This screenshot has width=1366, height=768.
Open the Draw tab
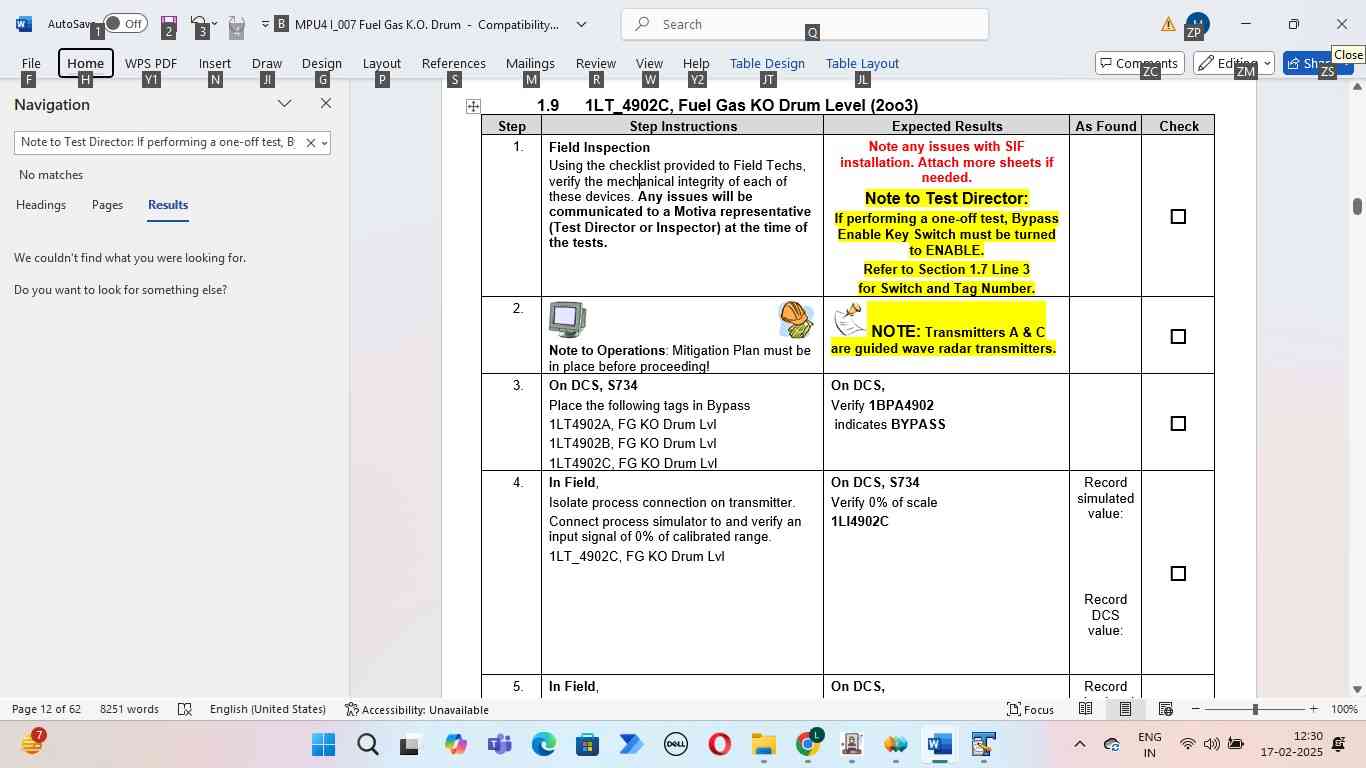[x=267, y=63]
